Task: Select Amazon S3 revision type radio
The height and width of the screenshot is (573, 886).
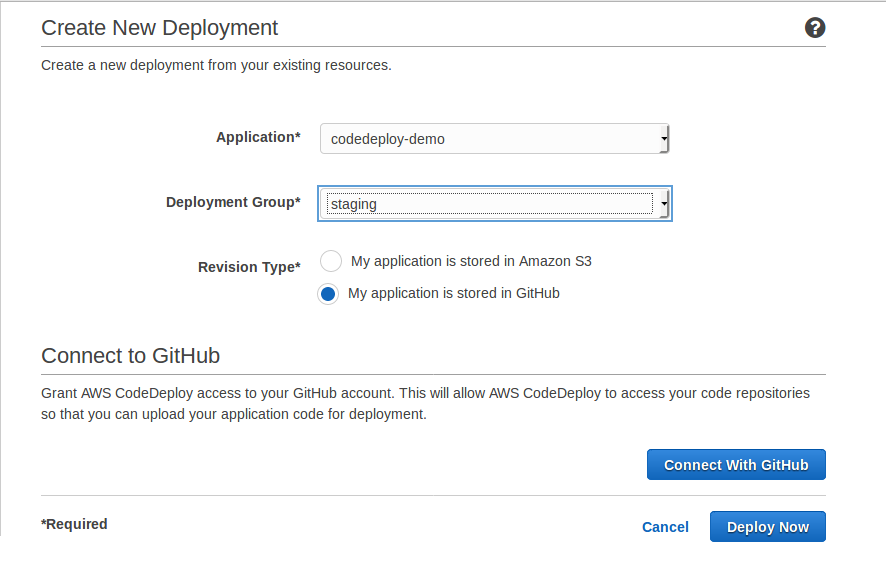Action: click(331, 261)
